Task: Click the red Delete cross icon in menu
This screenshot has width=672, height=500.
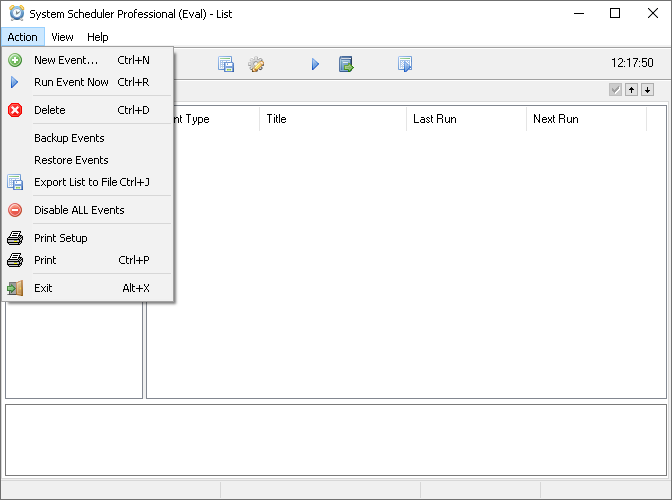Action: (x=15, y=110)
